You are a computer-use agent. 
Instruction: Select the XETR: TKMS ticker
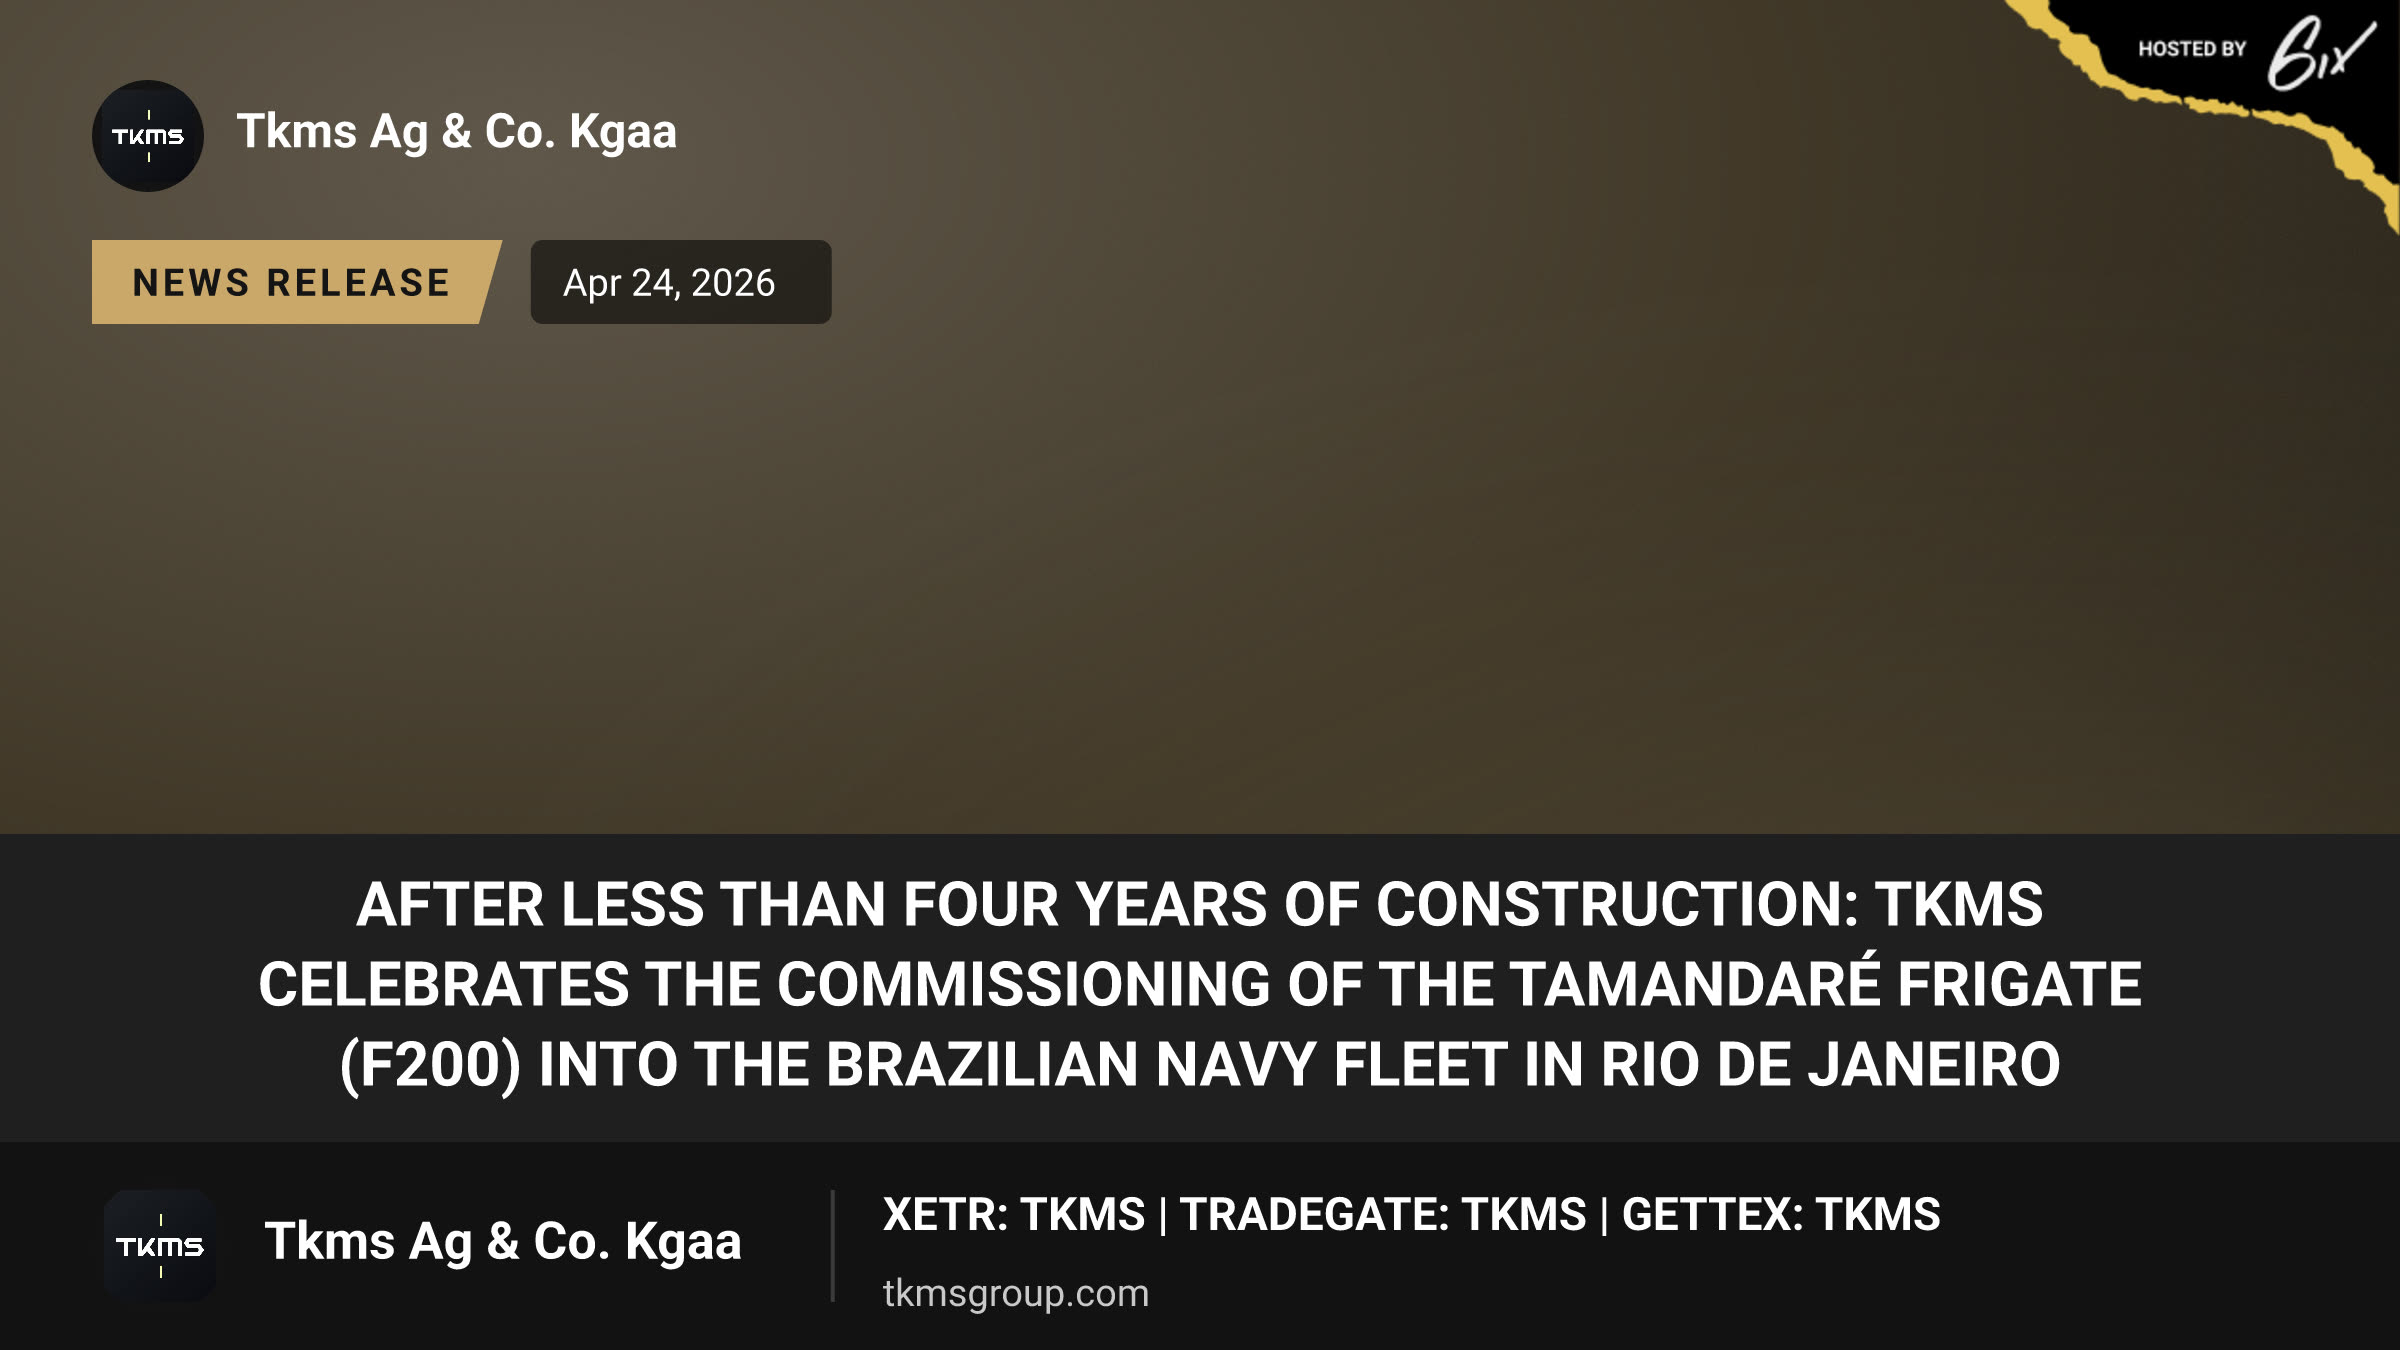(1014, 1215)
